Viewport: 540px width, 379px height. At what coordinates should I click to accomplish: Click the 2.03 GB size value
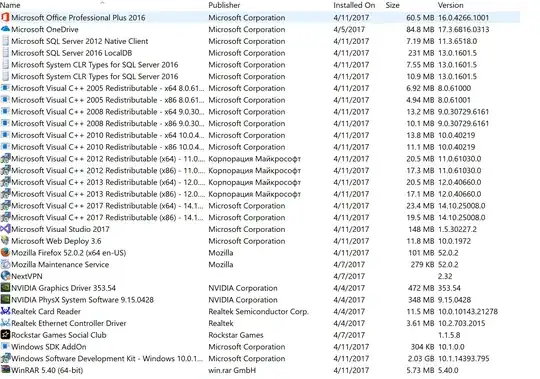[421, 358]
